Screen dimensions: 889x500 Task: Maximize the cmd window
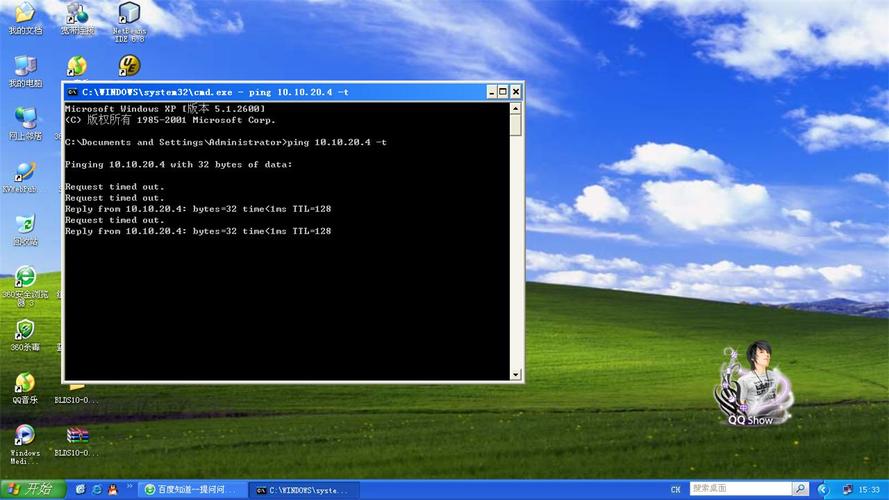click(x=503, y=92)
